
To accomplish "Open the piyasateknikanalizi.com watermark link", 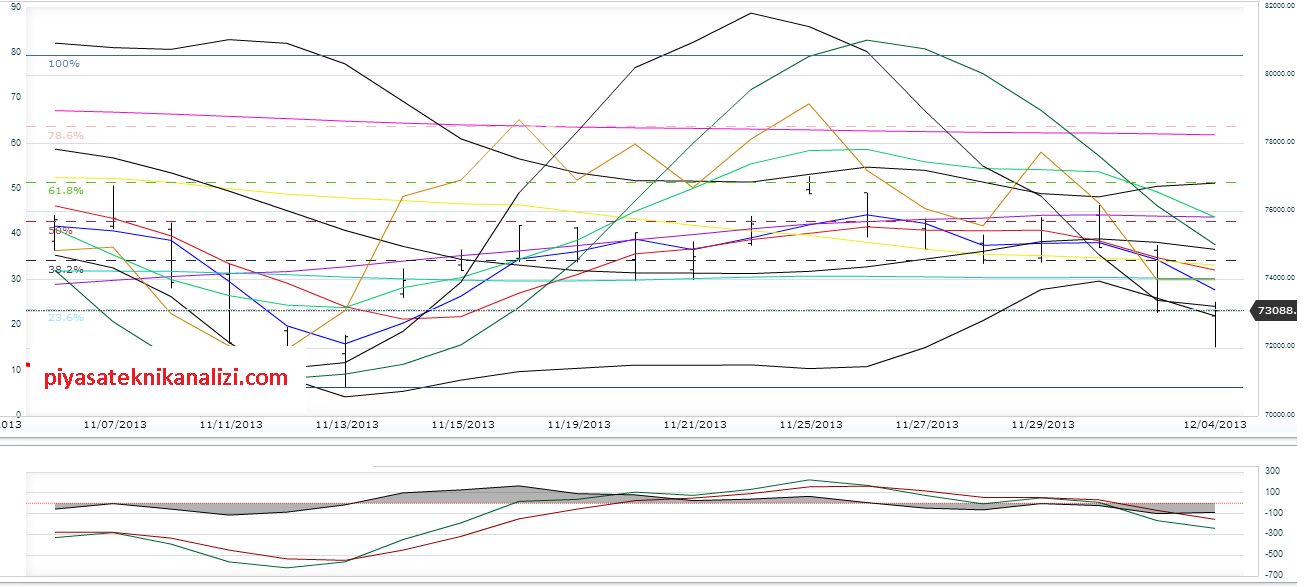I will point(165,379).
